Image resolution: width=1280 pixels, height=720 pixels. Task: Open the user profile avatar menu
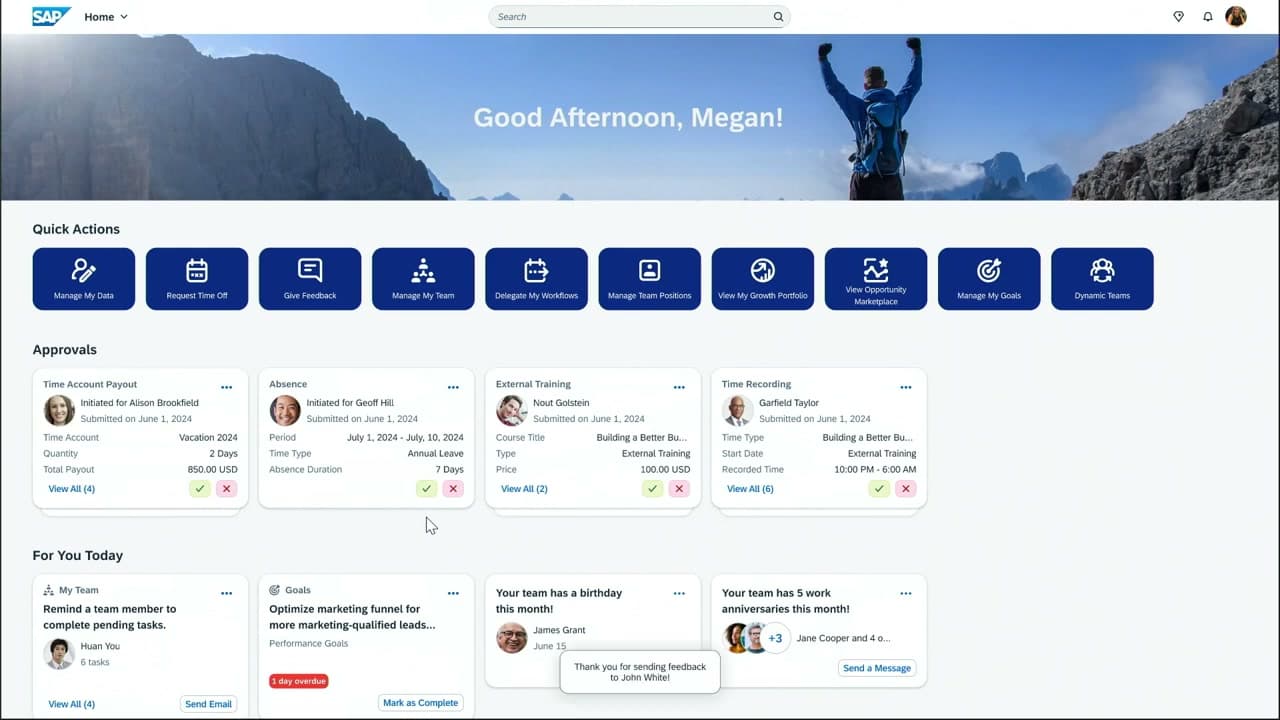point(1236,16)
